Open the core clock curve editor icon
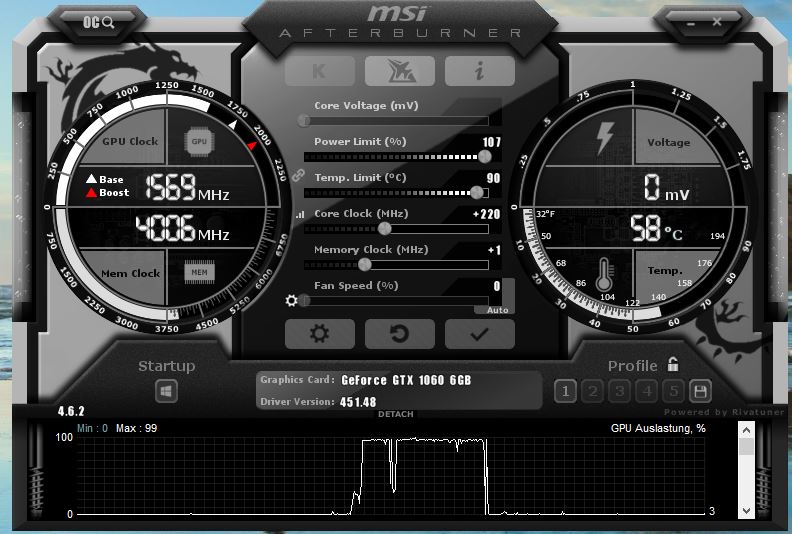Screen dimensions: 792x534 (301, 214)
